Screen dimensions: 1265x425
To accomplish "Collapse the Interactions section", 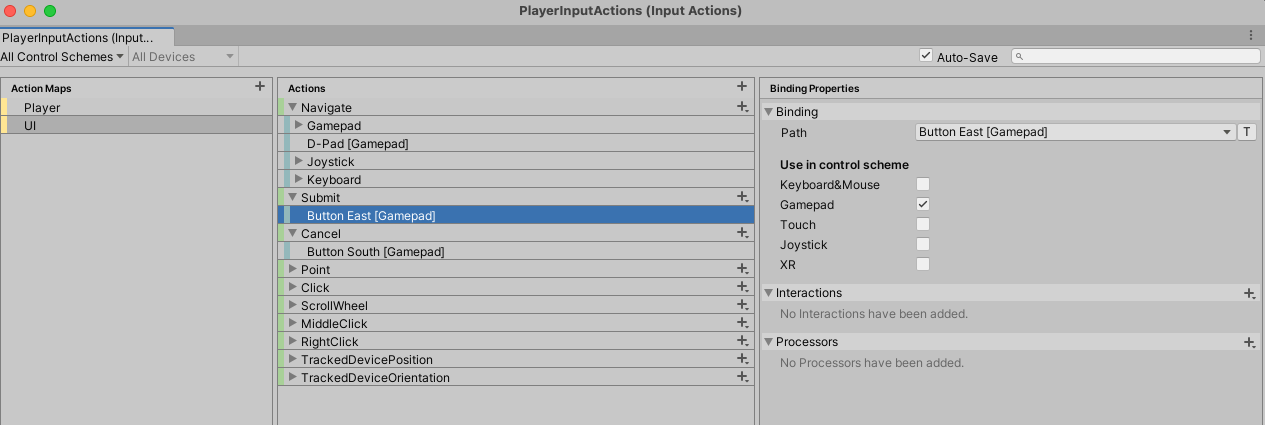I will (769, 293).
